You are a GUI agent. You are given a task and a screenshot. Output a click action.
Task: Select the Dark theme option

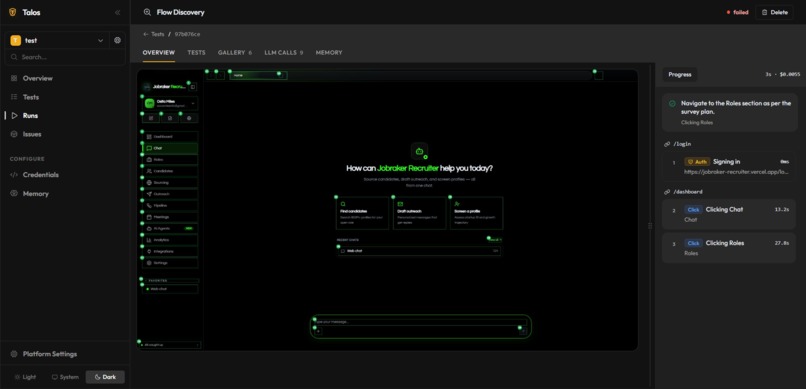(x=105, y=377)
